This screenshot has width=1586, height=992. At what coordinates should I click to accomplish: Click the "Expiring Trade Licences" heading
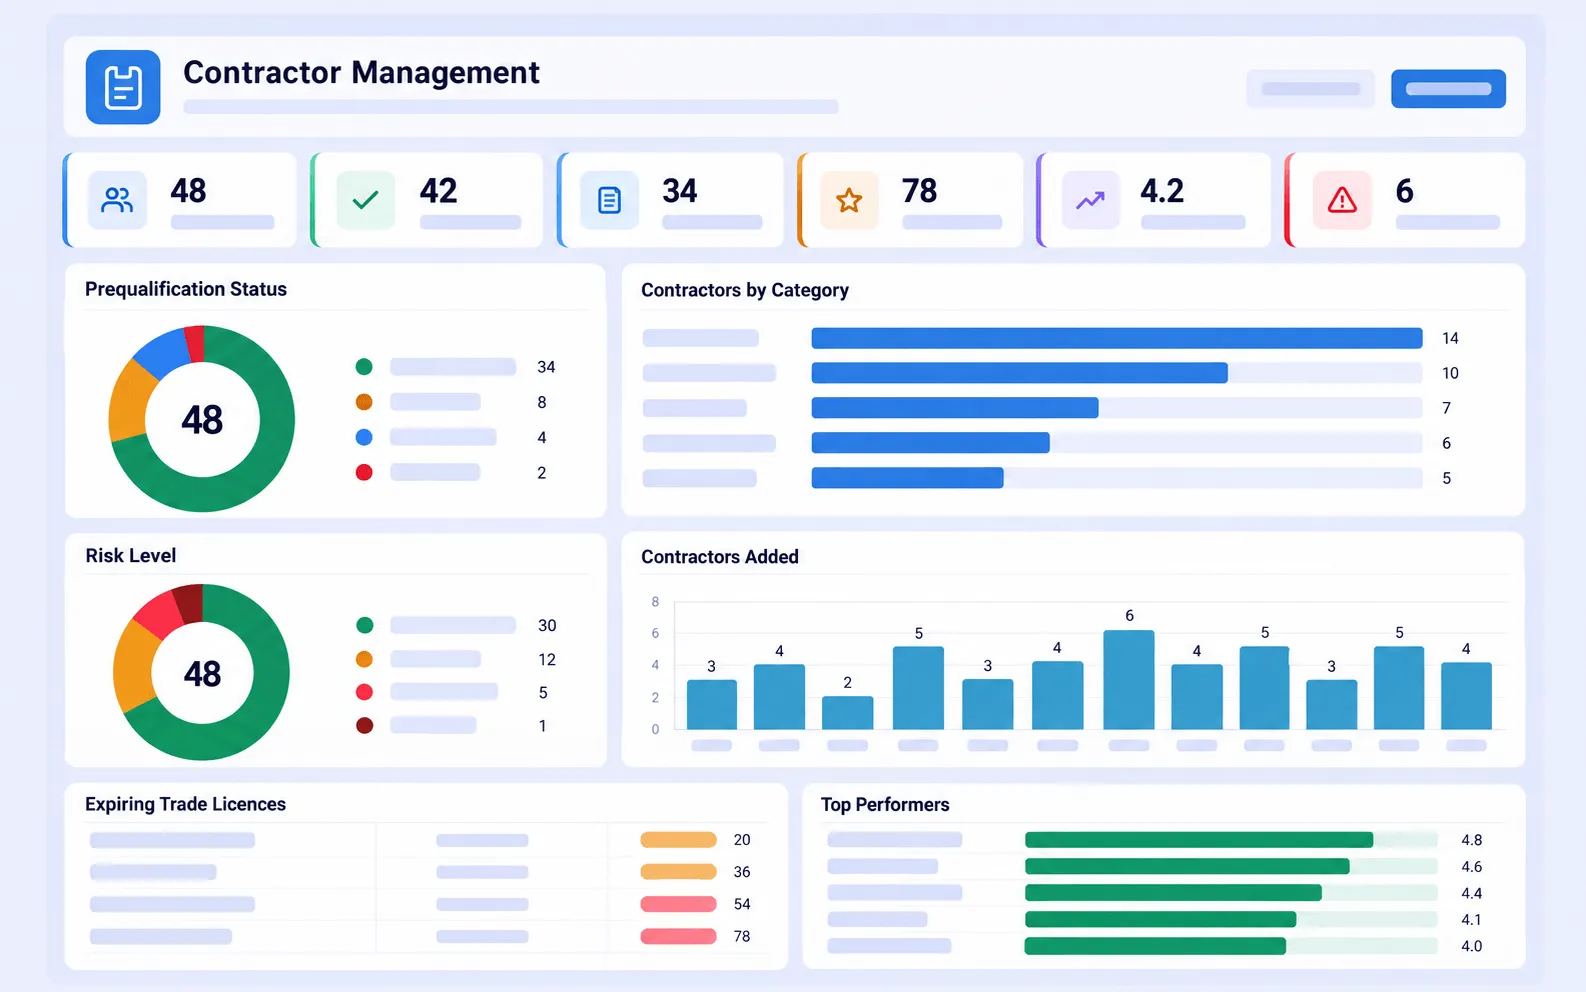[185, 804]
